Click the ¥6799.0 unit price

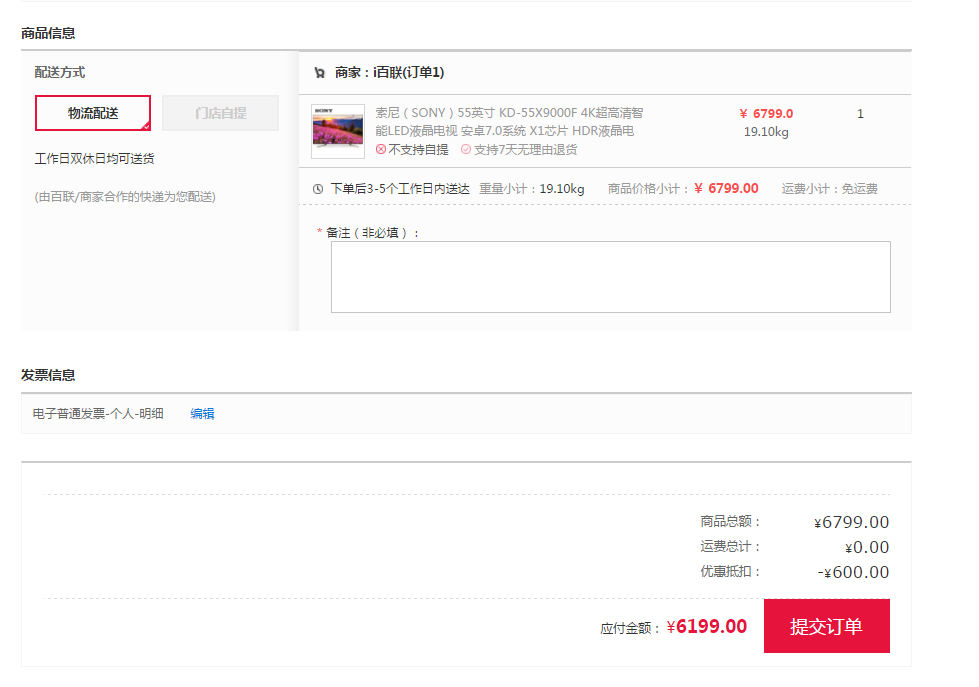coord(767,114)
